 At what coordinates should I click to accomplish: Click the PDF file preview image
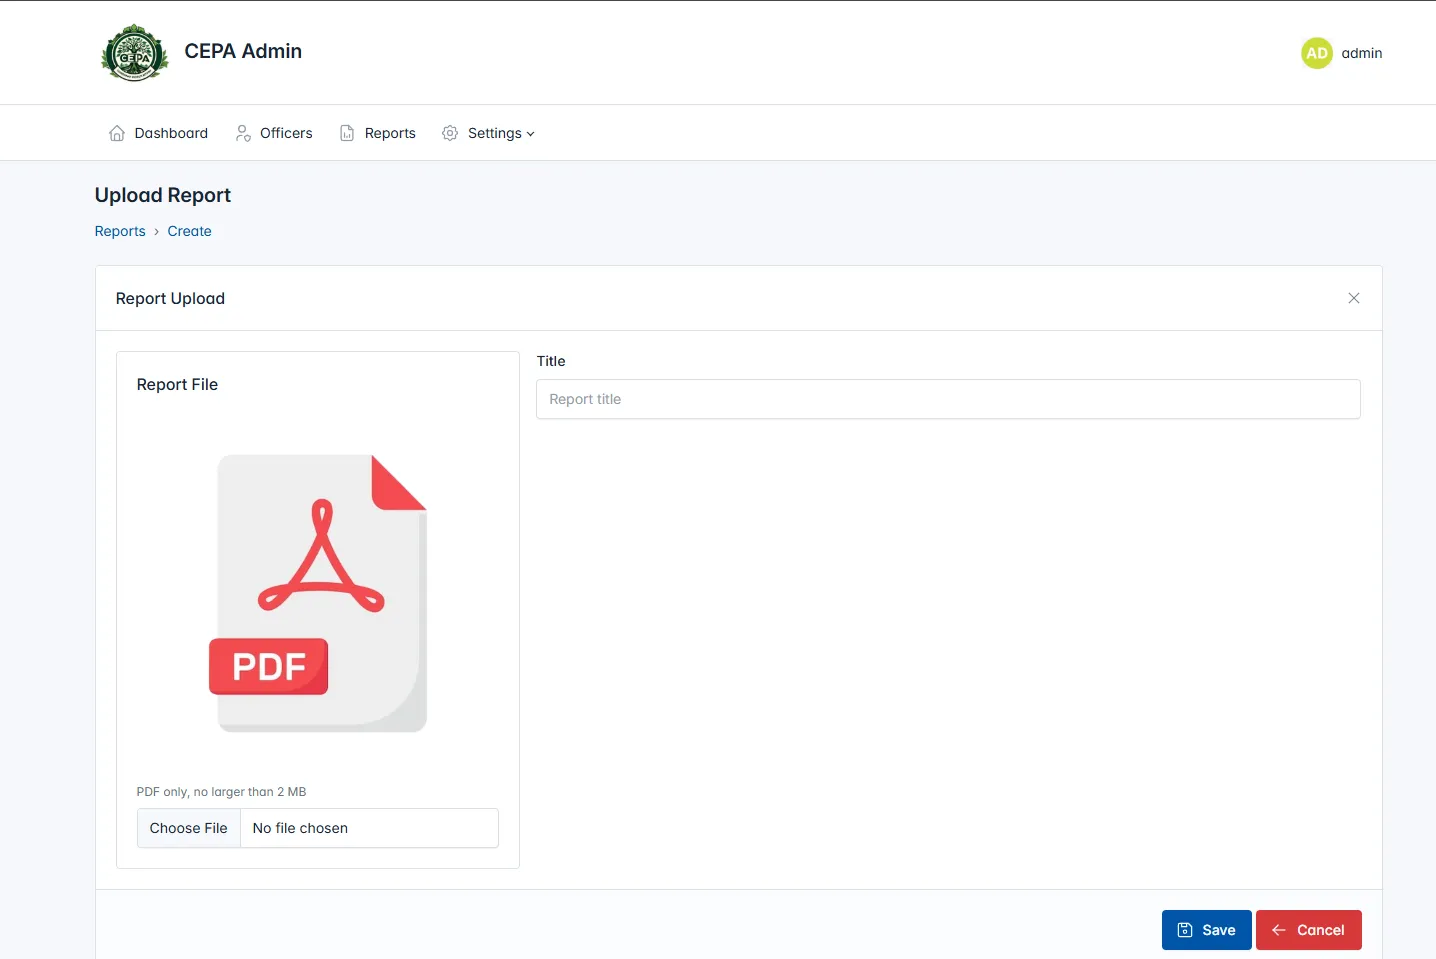tap(318, 593)
